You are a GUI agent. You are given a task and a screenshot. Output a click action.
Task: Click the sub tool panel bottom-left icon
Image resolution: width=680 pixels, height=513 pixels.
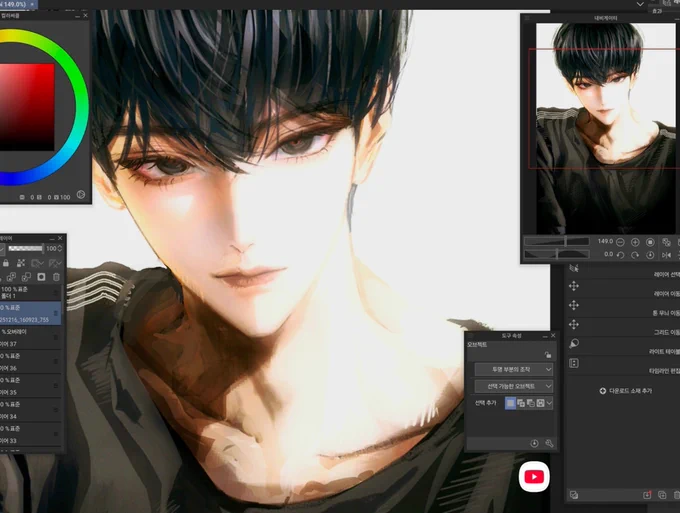click(x=574, y=495)
